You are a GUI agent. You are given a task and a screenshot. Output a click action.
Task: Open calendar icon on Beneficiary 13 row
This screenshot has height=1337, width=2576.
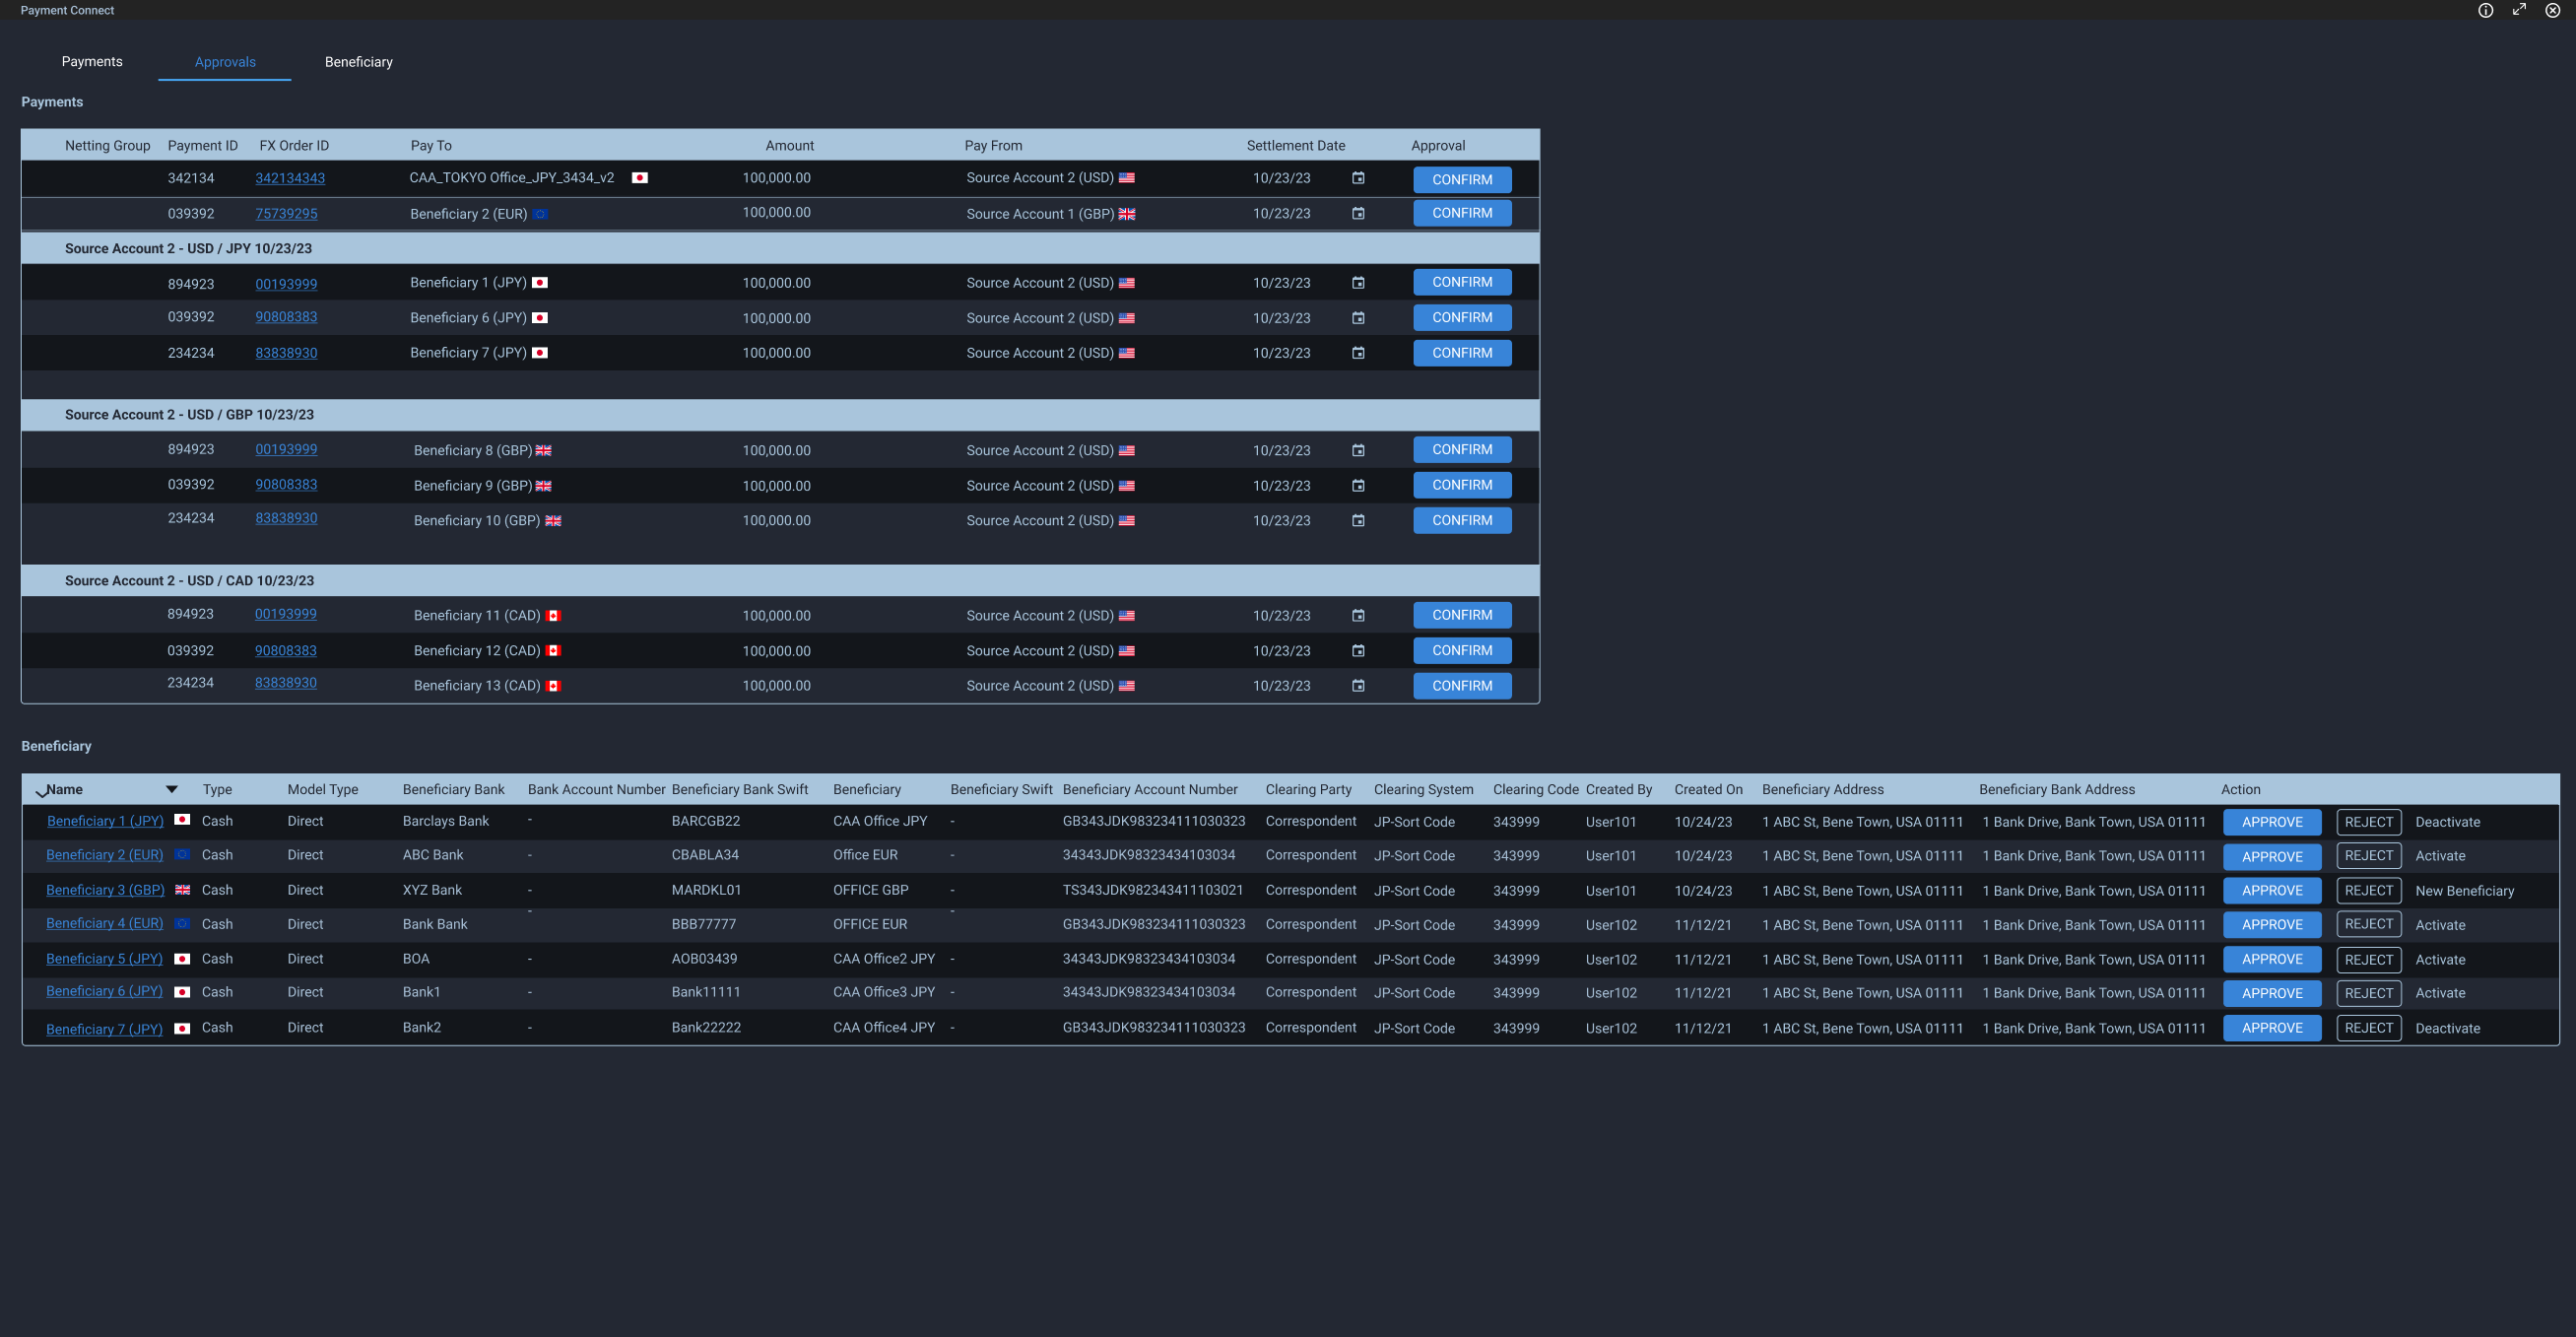[1358, 686]
